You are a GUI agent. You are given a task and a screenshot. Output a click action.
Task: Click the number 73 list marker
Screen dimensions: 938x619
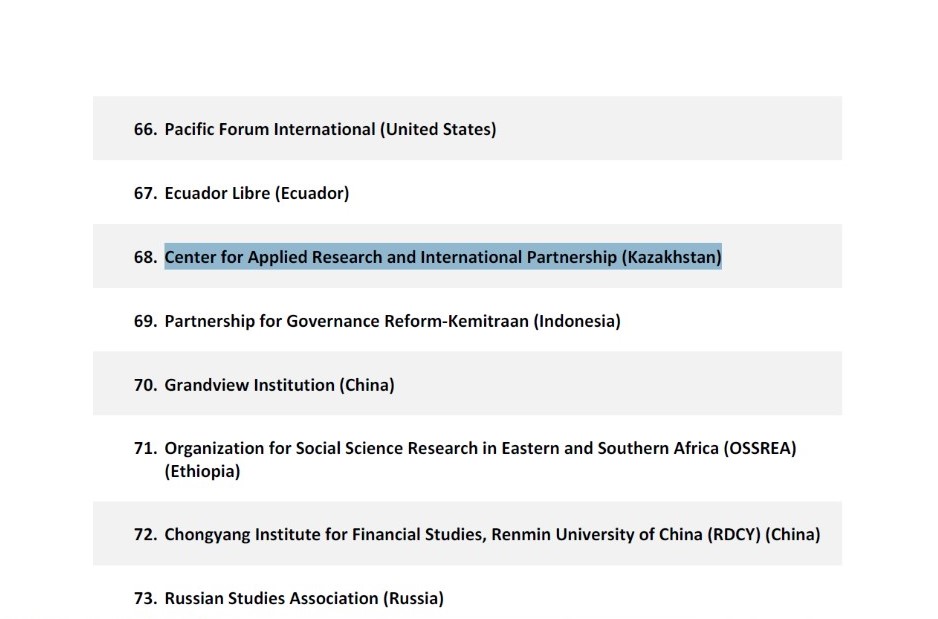point(145,598)
